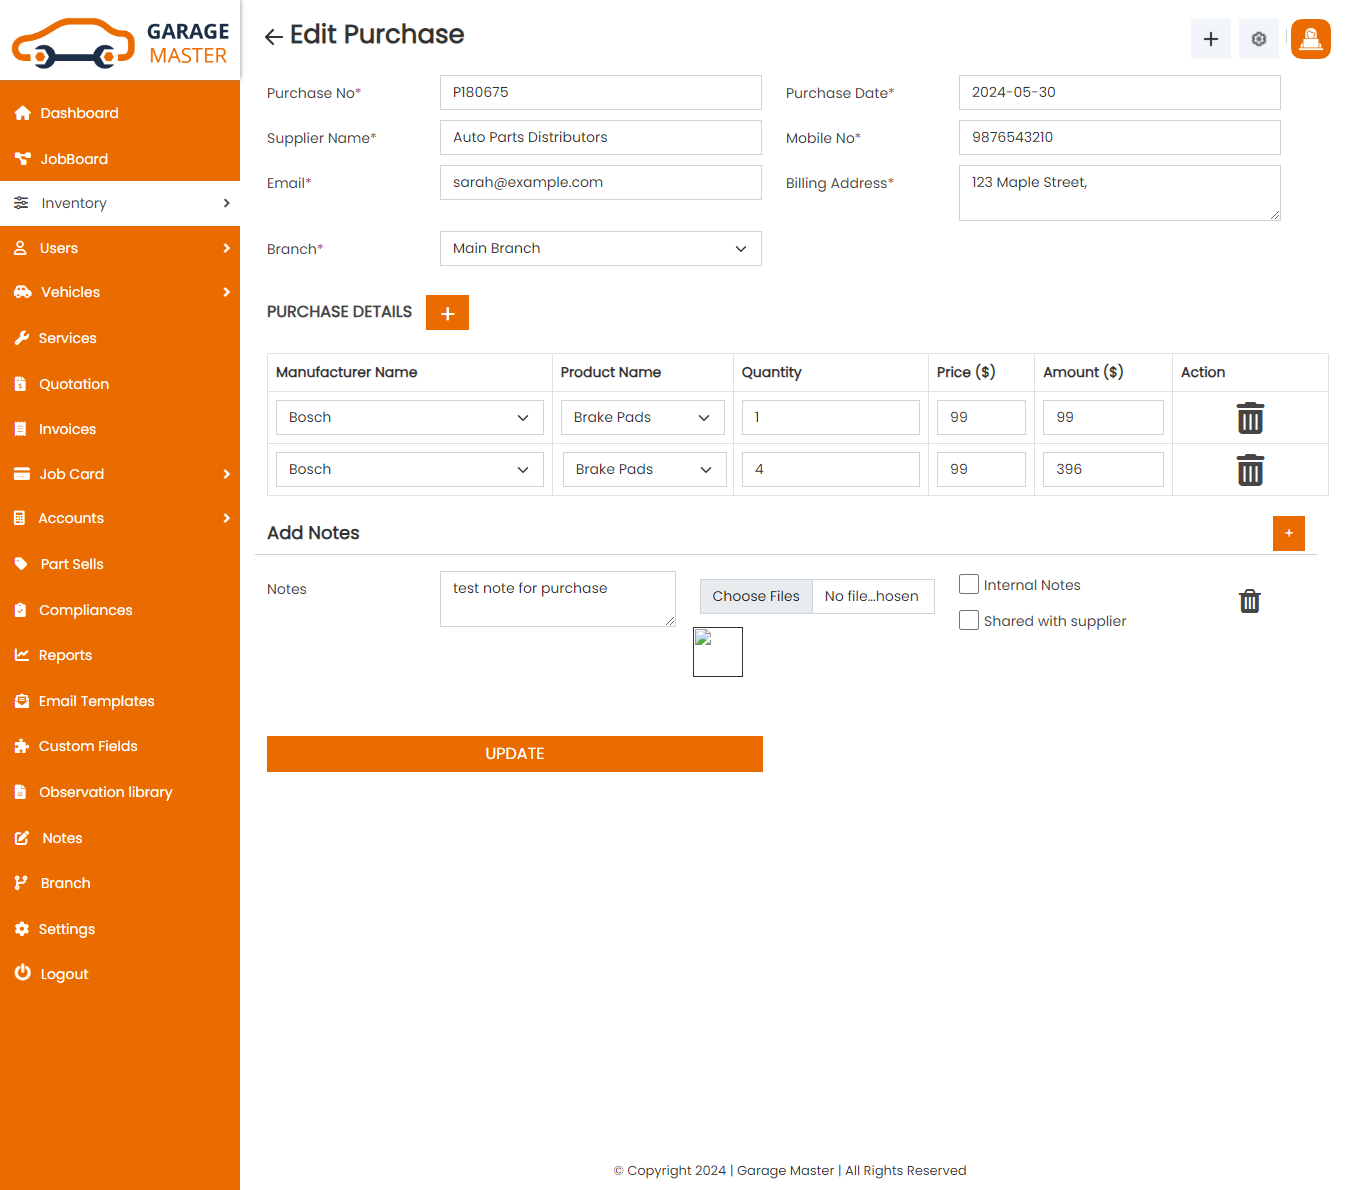Open Invoices from the sidebar
The image size is (1366, 1190).
67,429
